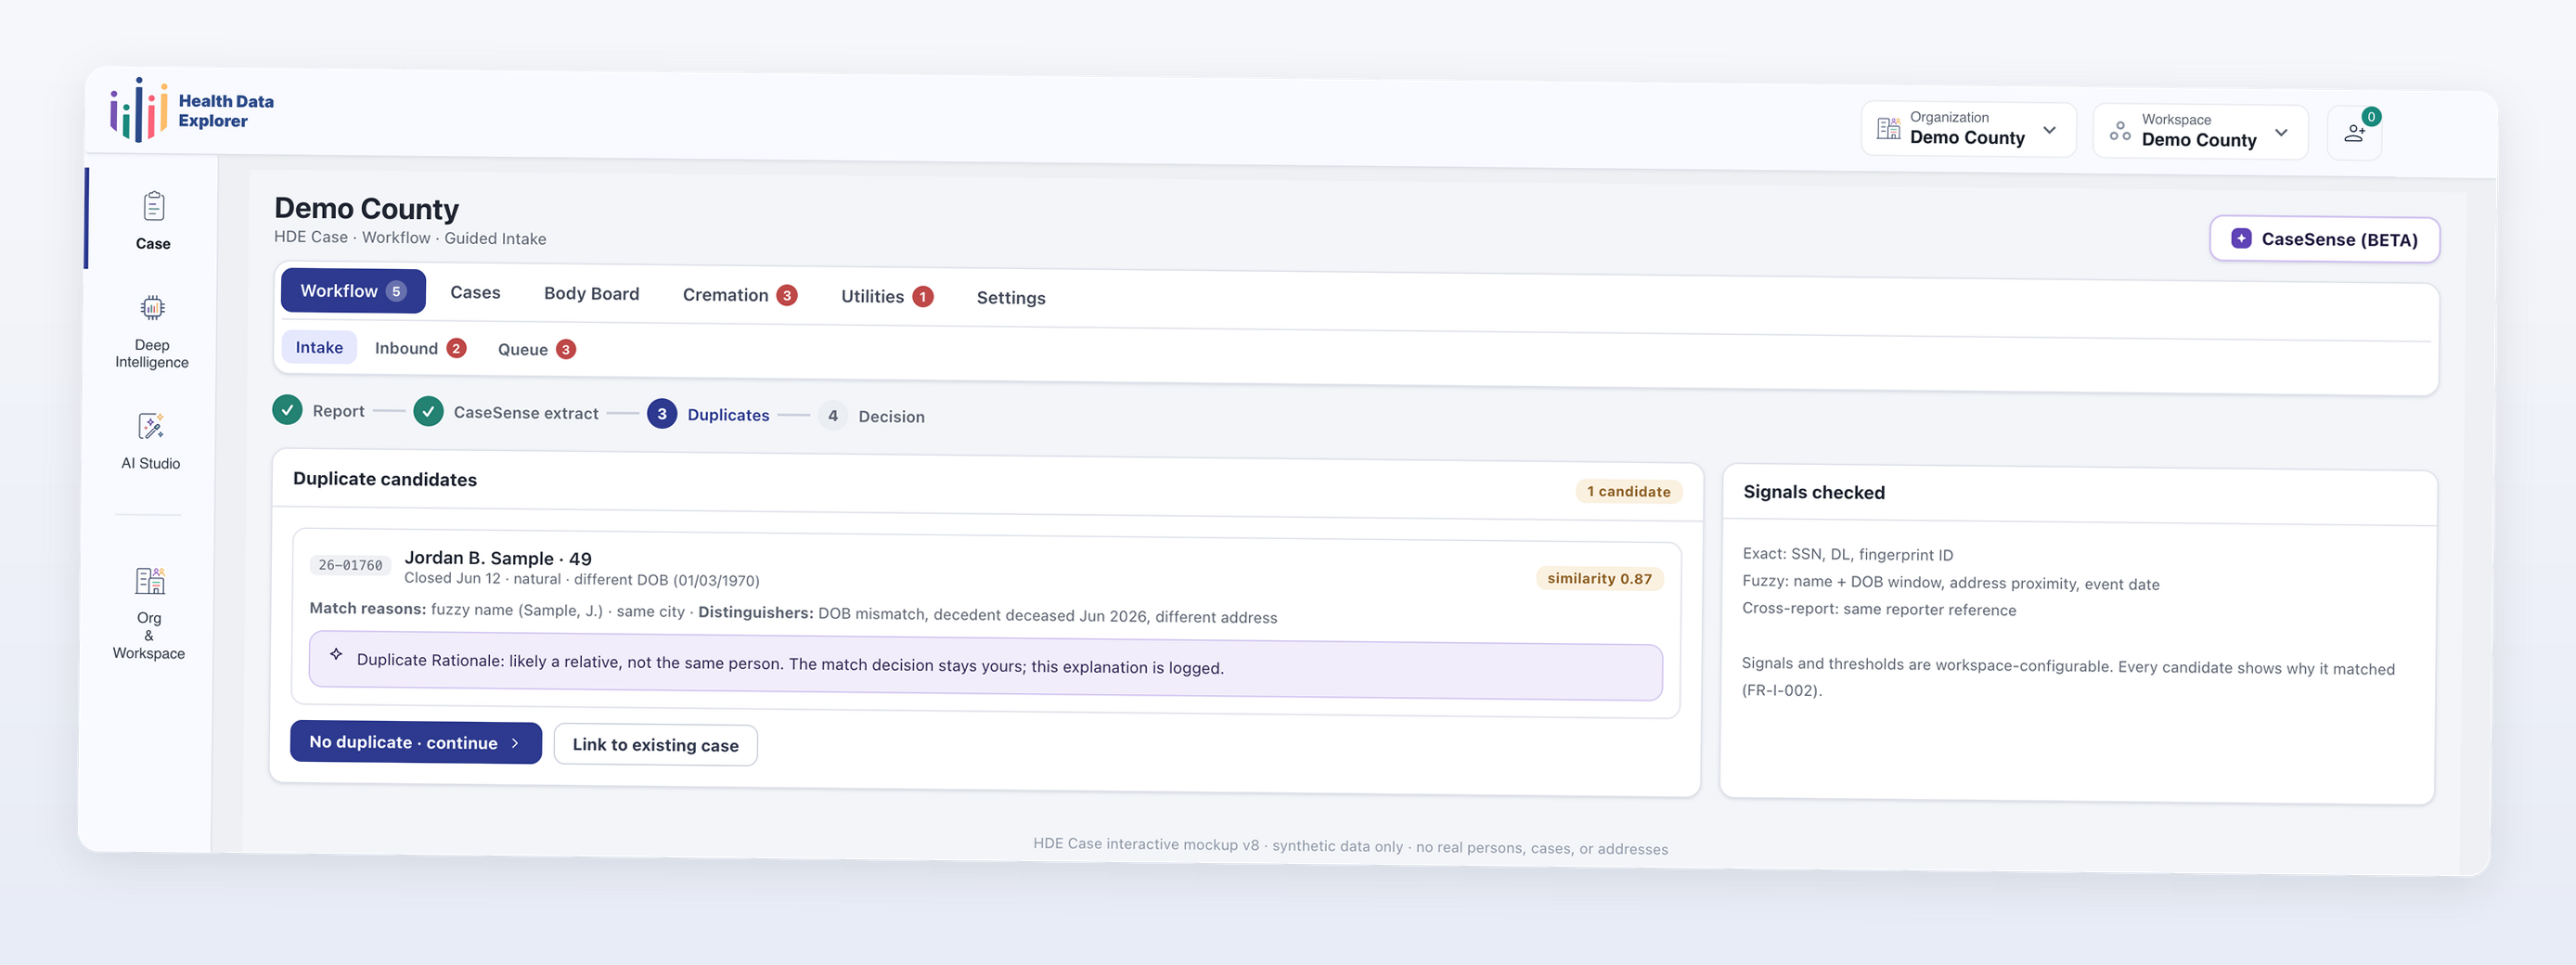Image resolution: width=2576 pixels, height=965 pixels.
Task: Click Link to existing case button
Action: (655, 745)
